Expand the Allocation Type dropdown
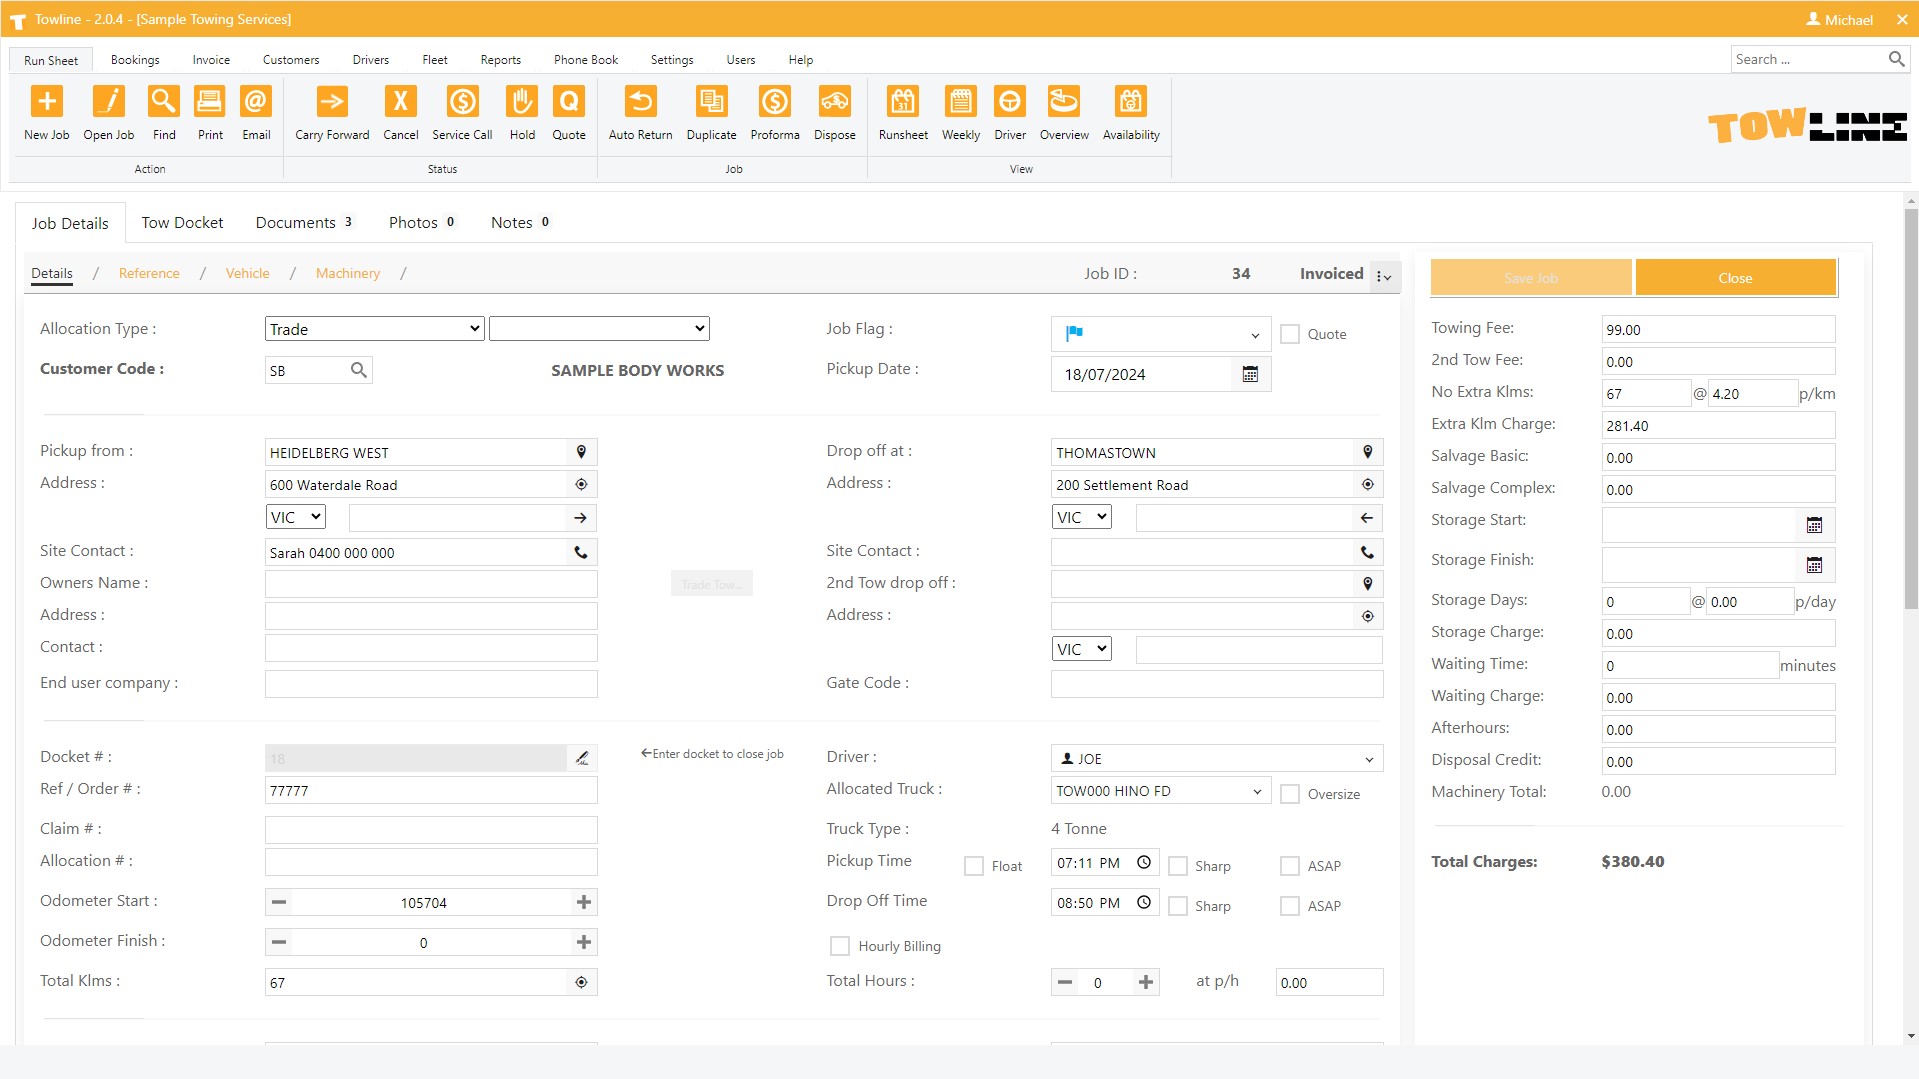Viewport: 1919px width, 1079px height. pos(374,329)
